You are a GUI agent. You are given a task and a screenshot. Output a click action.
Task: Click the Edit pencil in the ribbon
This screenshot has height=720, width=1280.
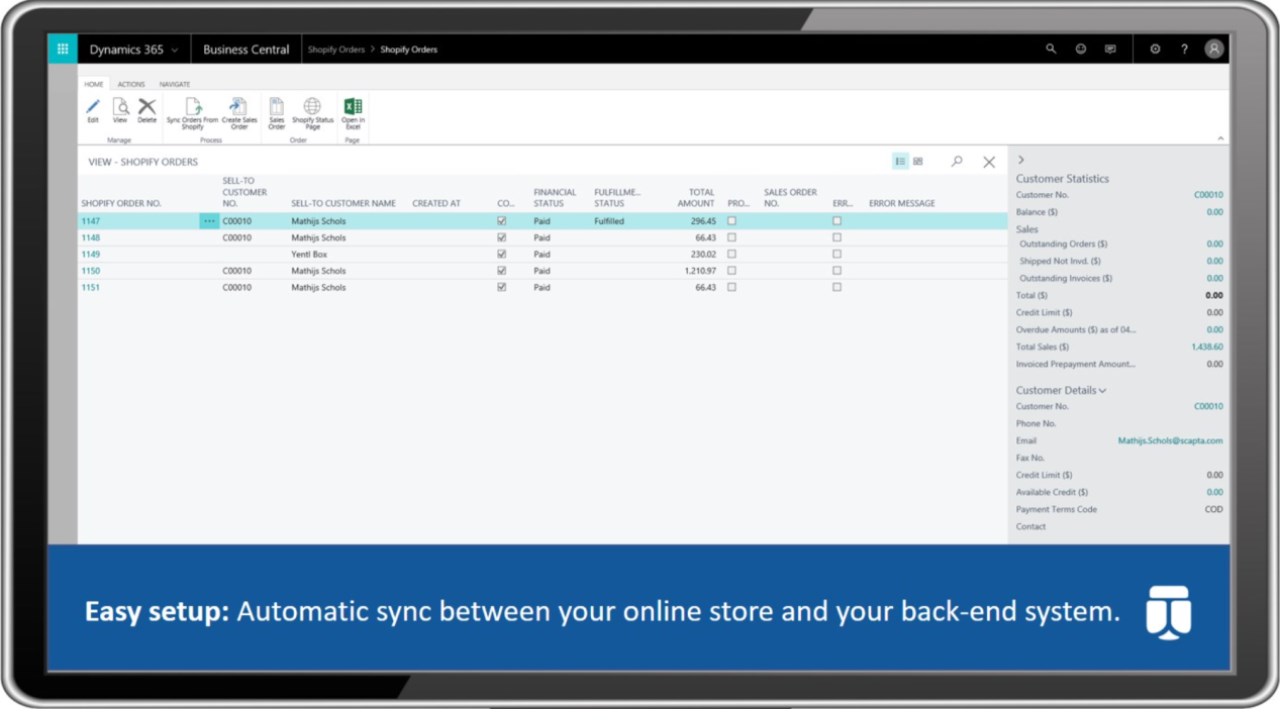click(x=93, y=110)
